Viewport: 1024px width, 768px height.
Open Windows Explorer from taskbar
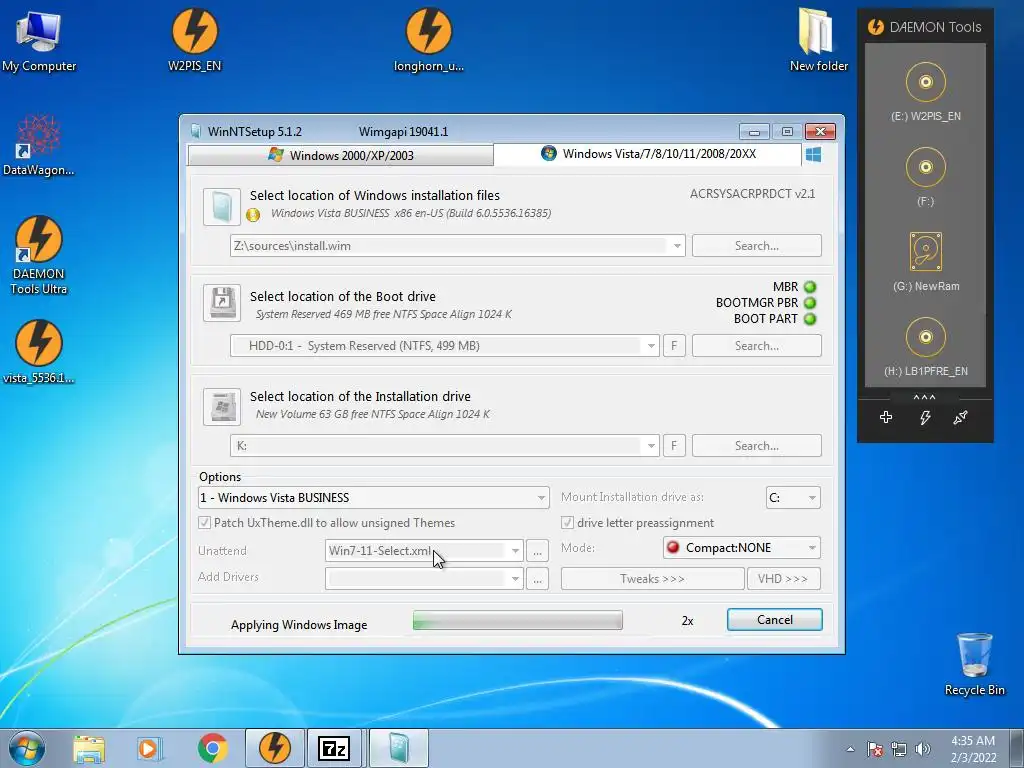click(89, 749)
